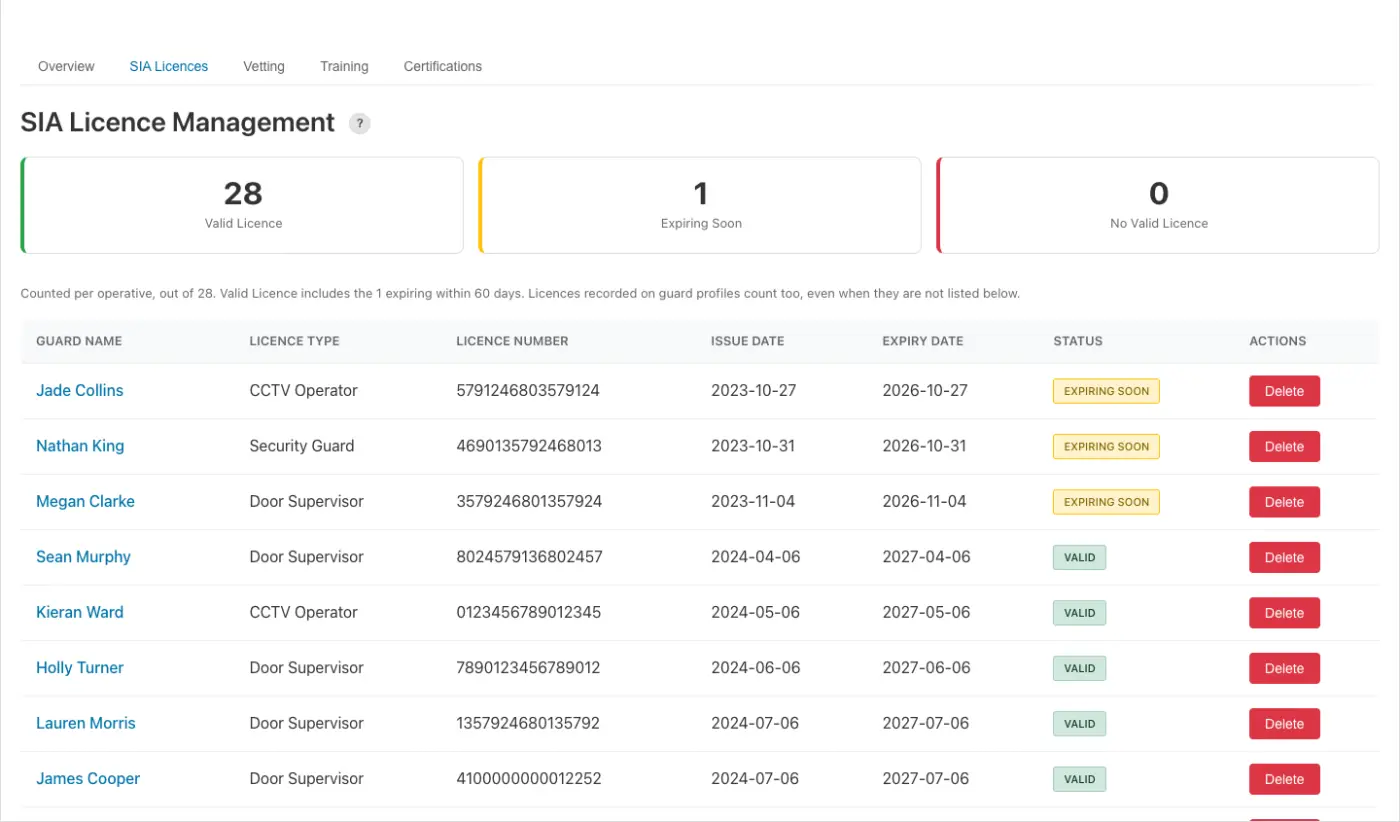The width and height of the screenshot is (1400, 822).
Task: Click the Issue Date column header
Action: point(747,341)
